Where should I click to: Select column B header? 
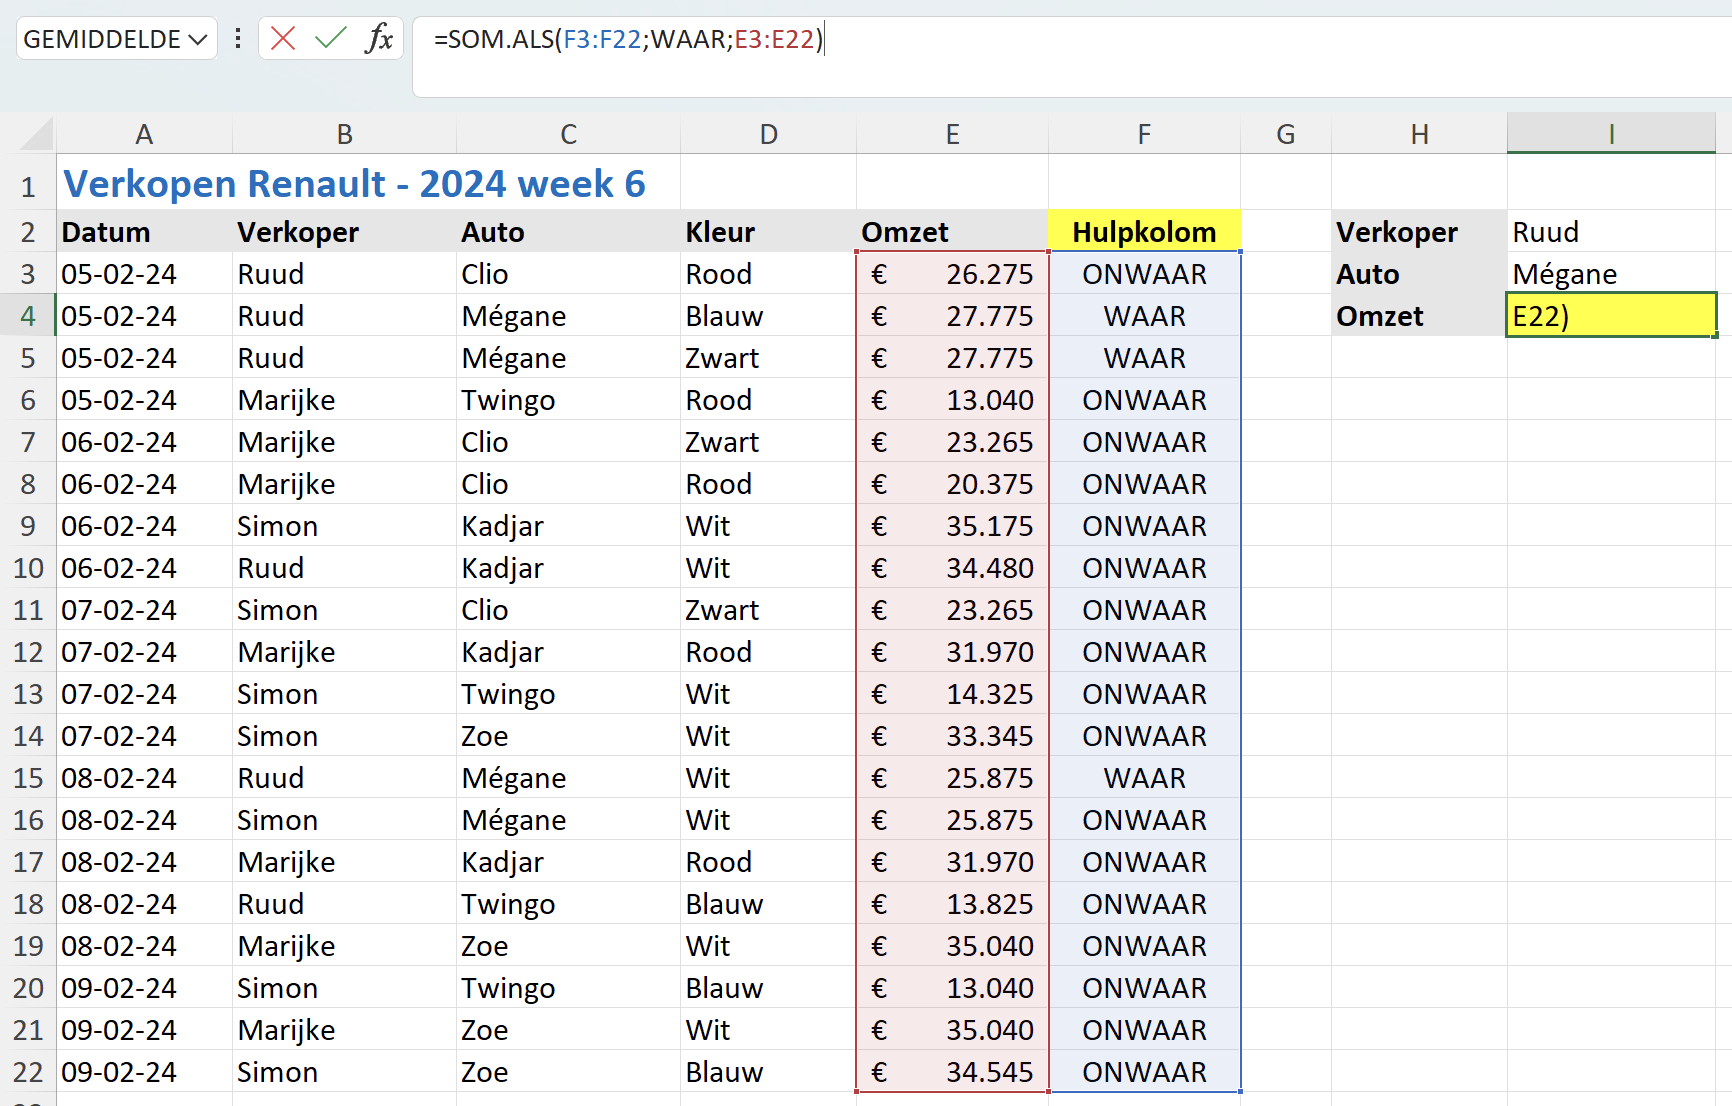pyautogui.click(x=344, y=134)
